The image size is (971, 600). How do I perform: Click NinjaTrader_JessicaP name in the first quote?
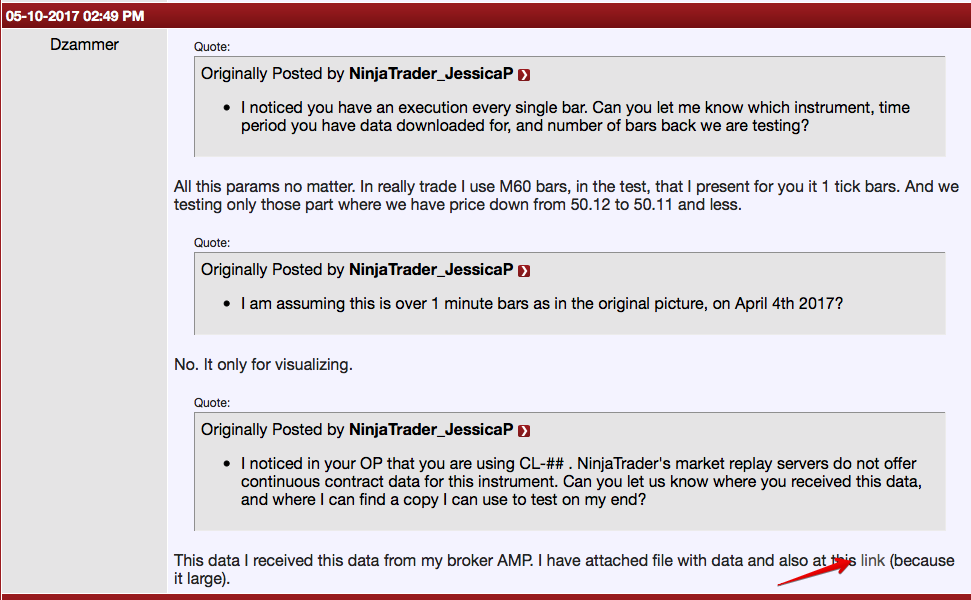[x=431, y=74]
